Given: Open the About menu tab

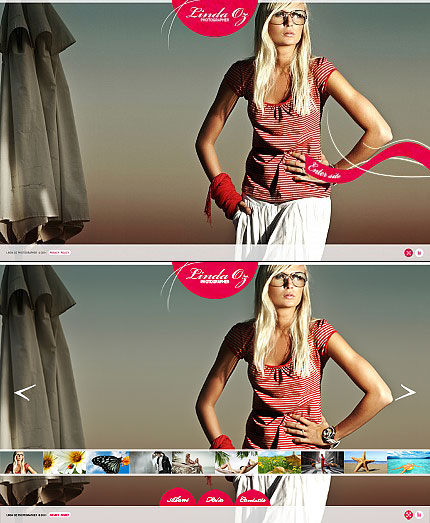Looking at the screenshot, I should [178, 498].
